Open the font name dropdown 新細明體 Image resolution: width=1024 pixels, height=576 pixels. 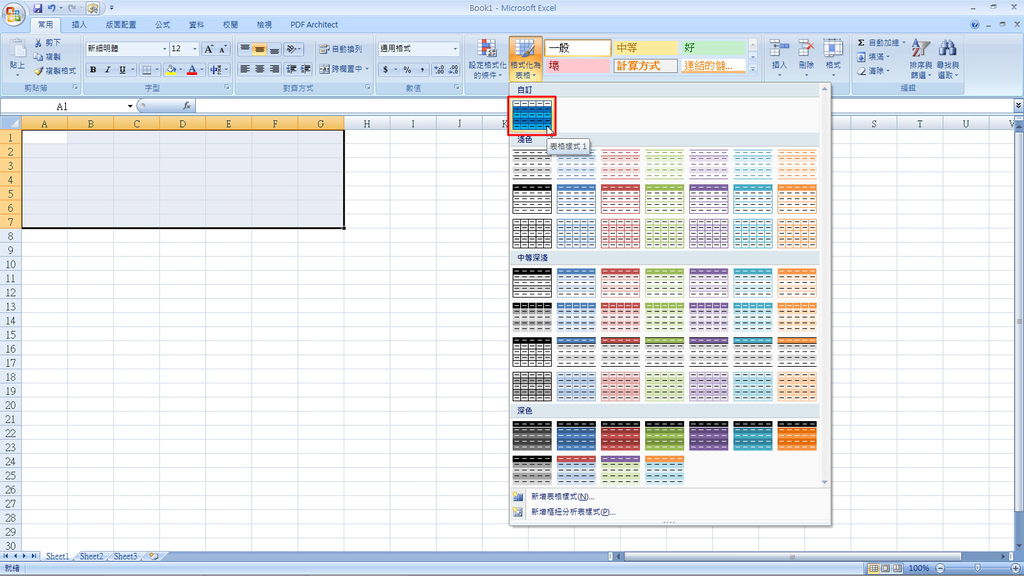(165, 49)
